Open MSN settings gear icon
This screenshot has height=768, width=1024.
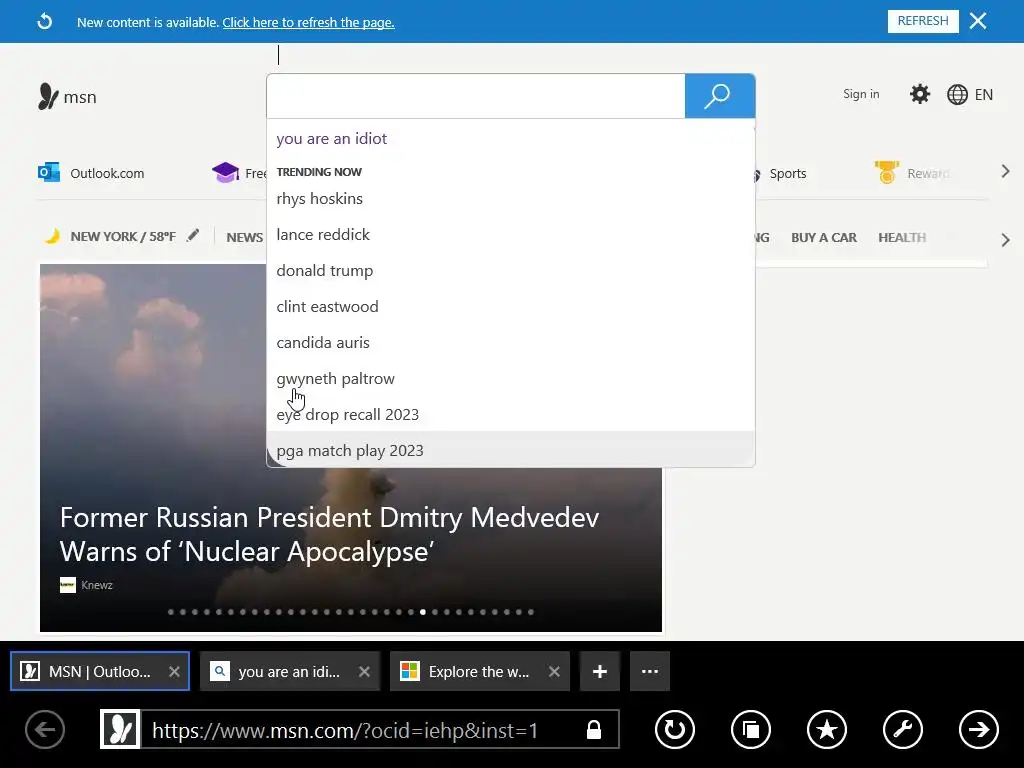[x=920, y=94]
